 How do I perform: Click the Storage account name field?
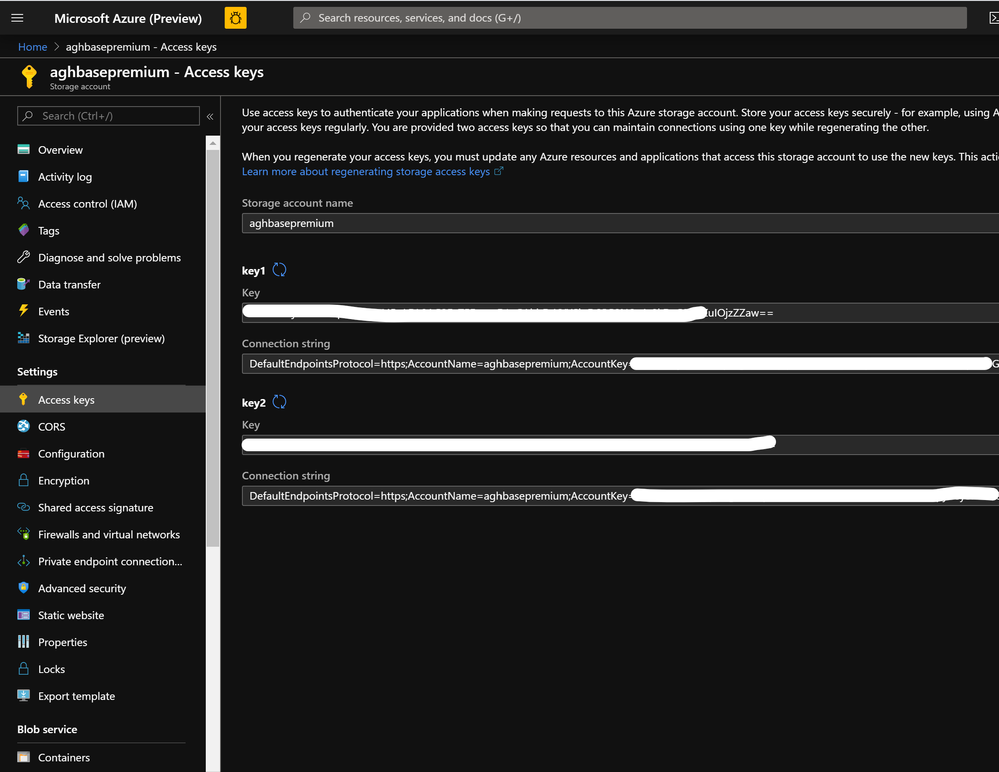[621, 223]
